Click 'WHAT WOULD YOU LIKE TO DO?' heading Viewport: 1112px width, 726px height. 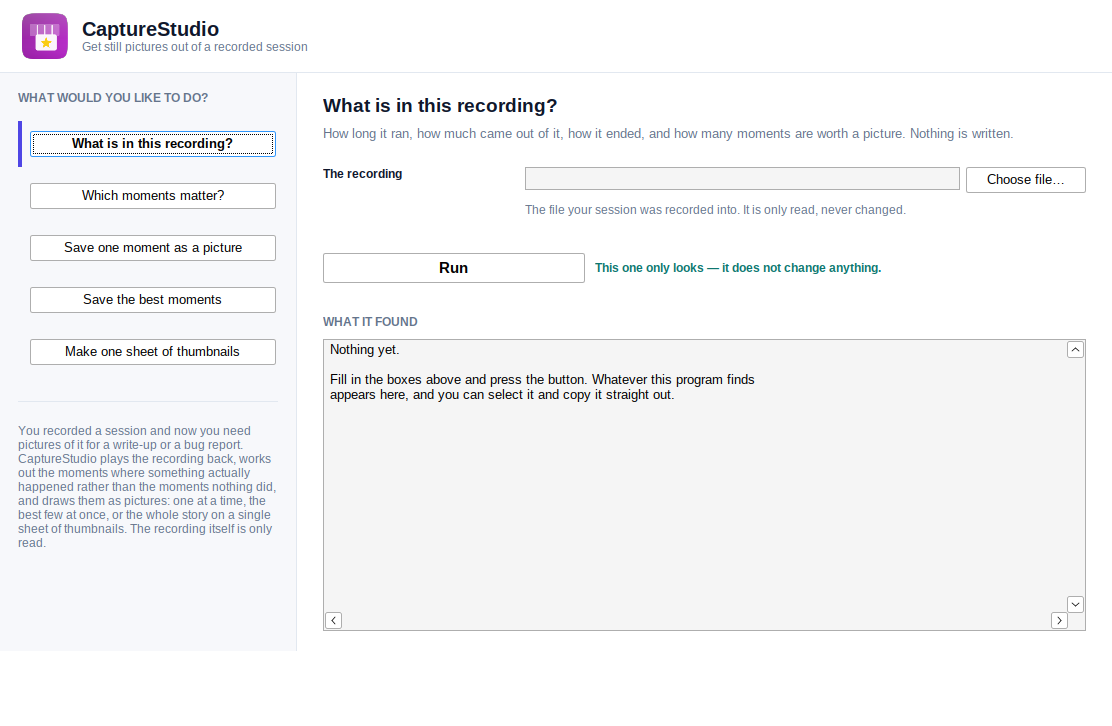[x=113, y=98]
